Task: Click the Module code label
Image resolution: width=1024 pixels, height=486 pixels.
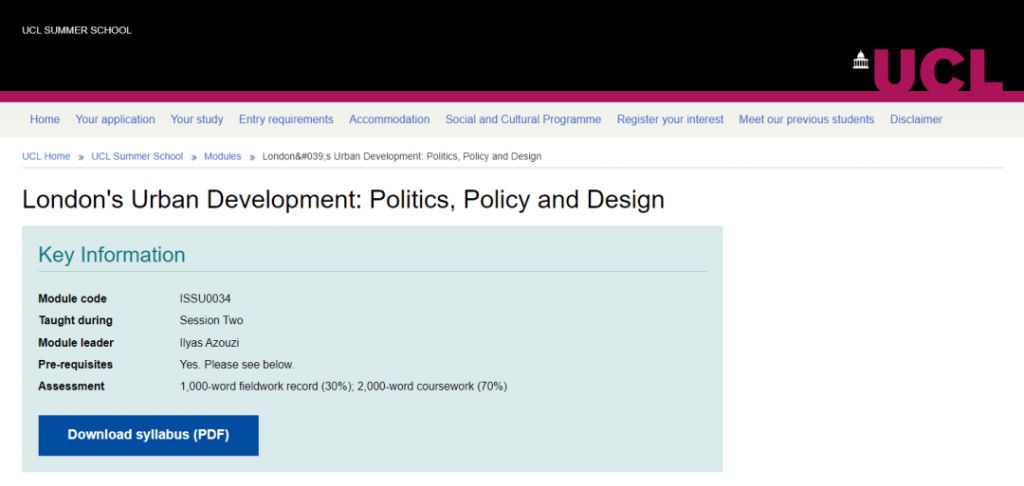Action: (x=72, y=299)
